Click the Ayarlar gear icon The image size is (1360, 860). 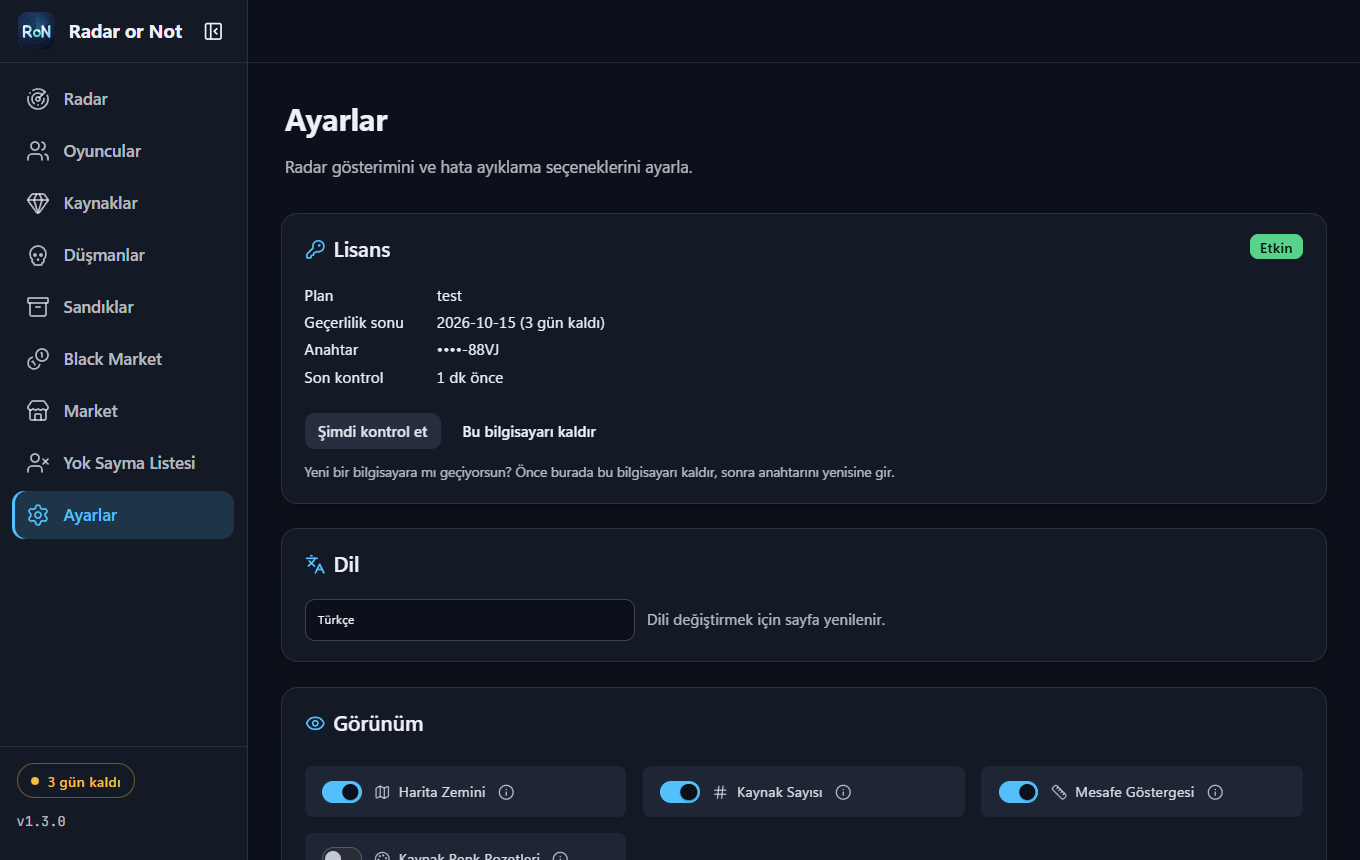(38, 515)
